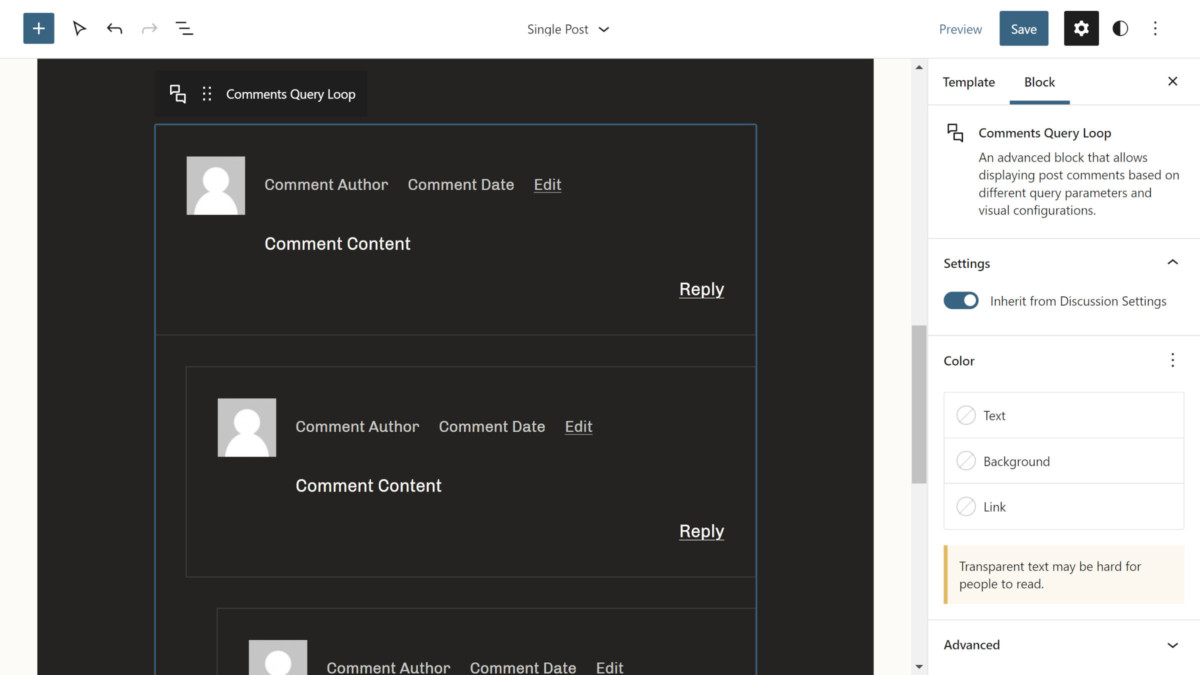This screenshot has height=675, width=1200.
Task: Click the first comment's avatar image
Action: pos(216,186)
